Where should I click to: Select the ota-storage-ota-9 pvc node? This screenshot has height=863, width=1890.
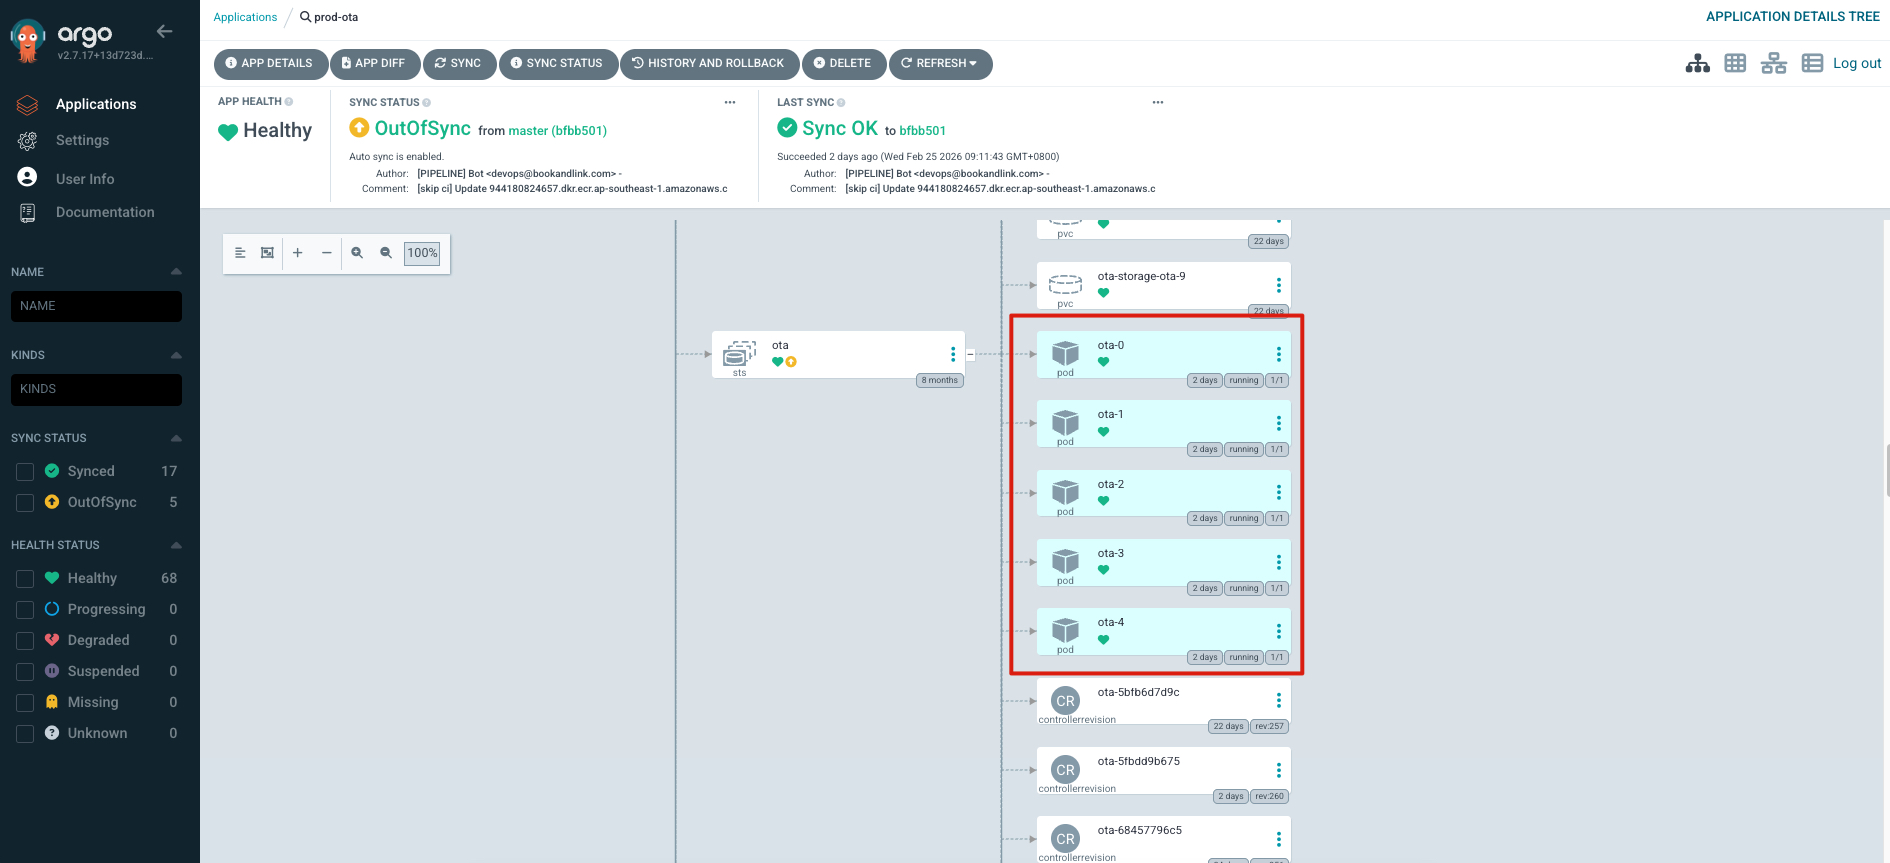coord(1164,285)
